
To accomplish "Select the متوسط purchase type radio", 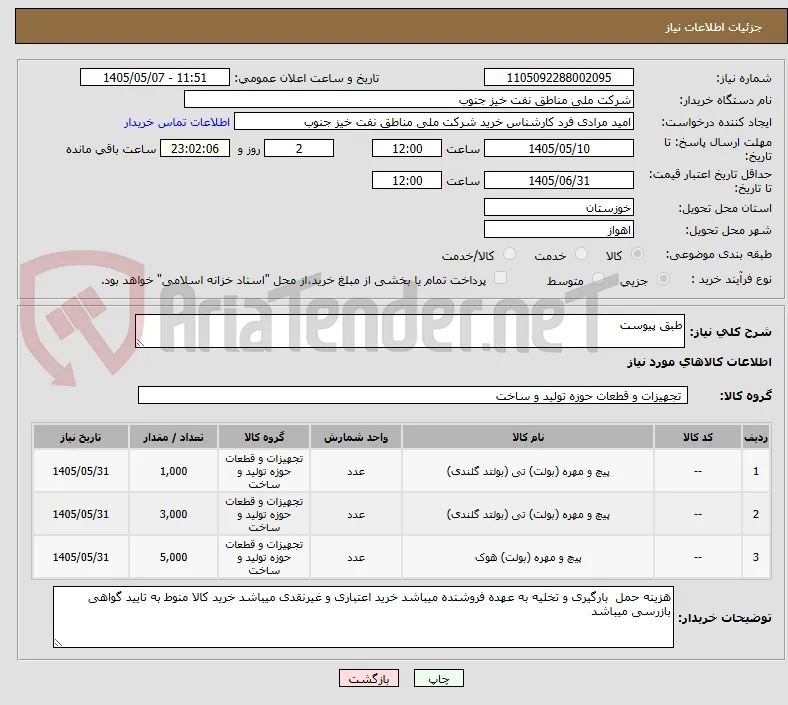I will tap(598, 278).
